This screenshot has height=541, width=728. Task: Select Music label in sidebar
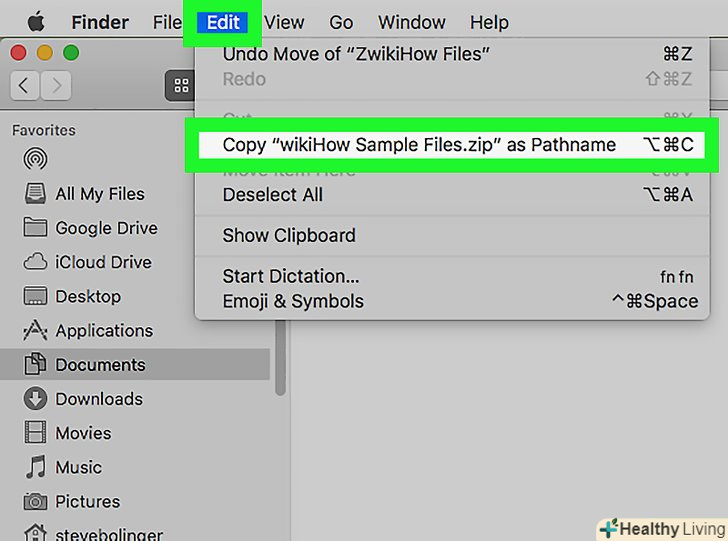pos(78,467)
